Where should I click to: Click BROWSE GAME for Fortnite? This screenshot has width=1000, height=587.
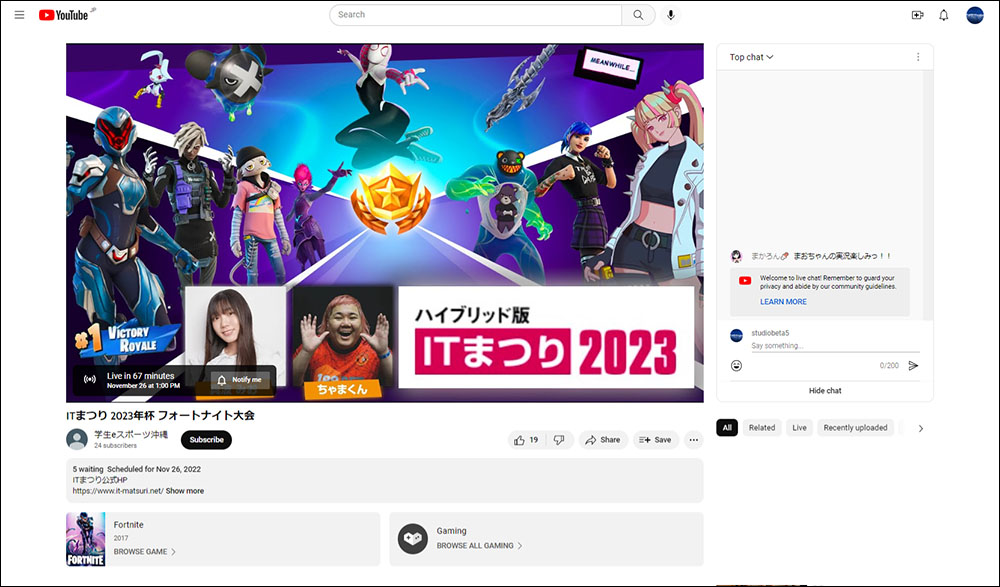click(144, 551)
